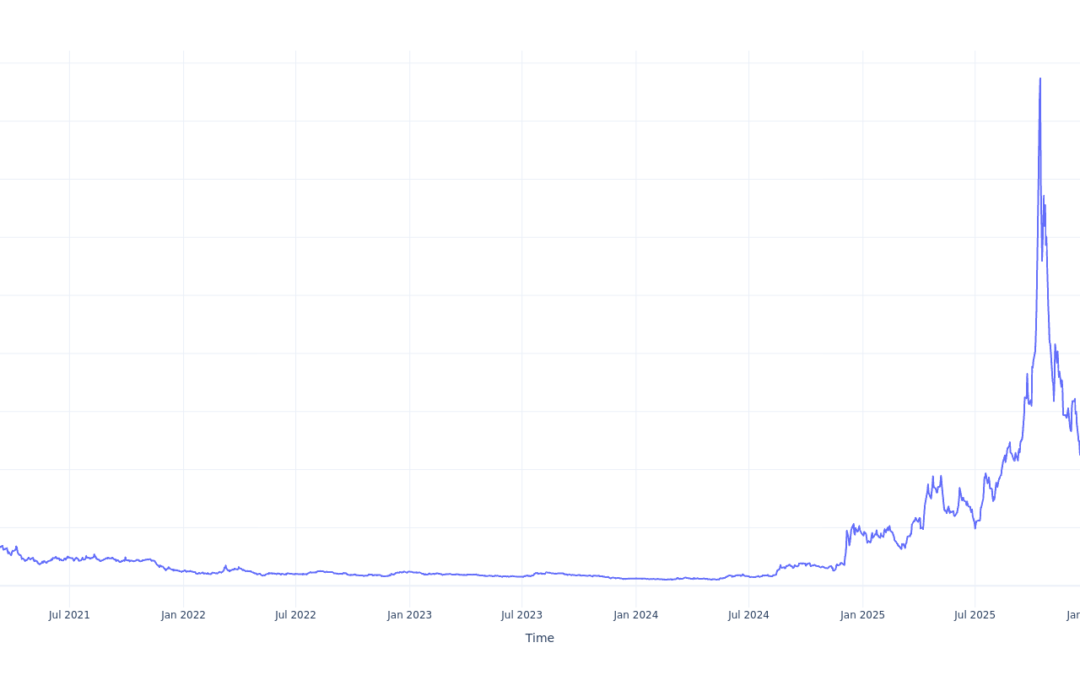
Task: Select the "Jan 2024" axis label
Action: tap(637, 615)
